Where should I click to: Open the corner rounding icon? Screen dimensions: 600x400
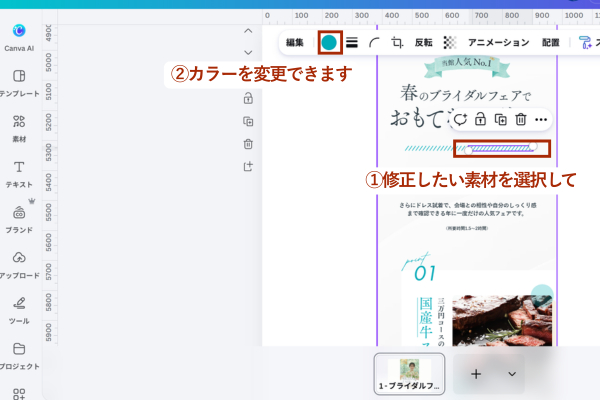pyautogui.click(x=374, y=42)
